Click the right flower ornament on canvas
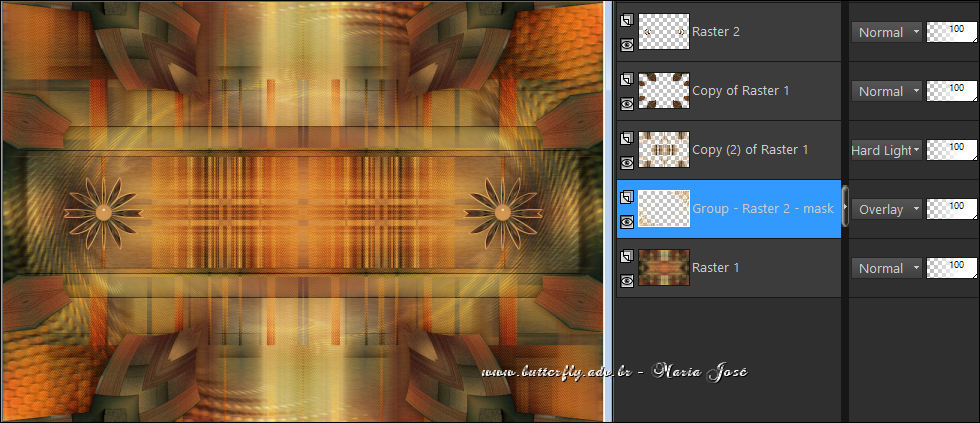 click(x=503, y=214)
